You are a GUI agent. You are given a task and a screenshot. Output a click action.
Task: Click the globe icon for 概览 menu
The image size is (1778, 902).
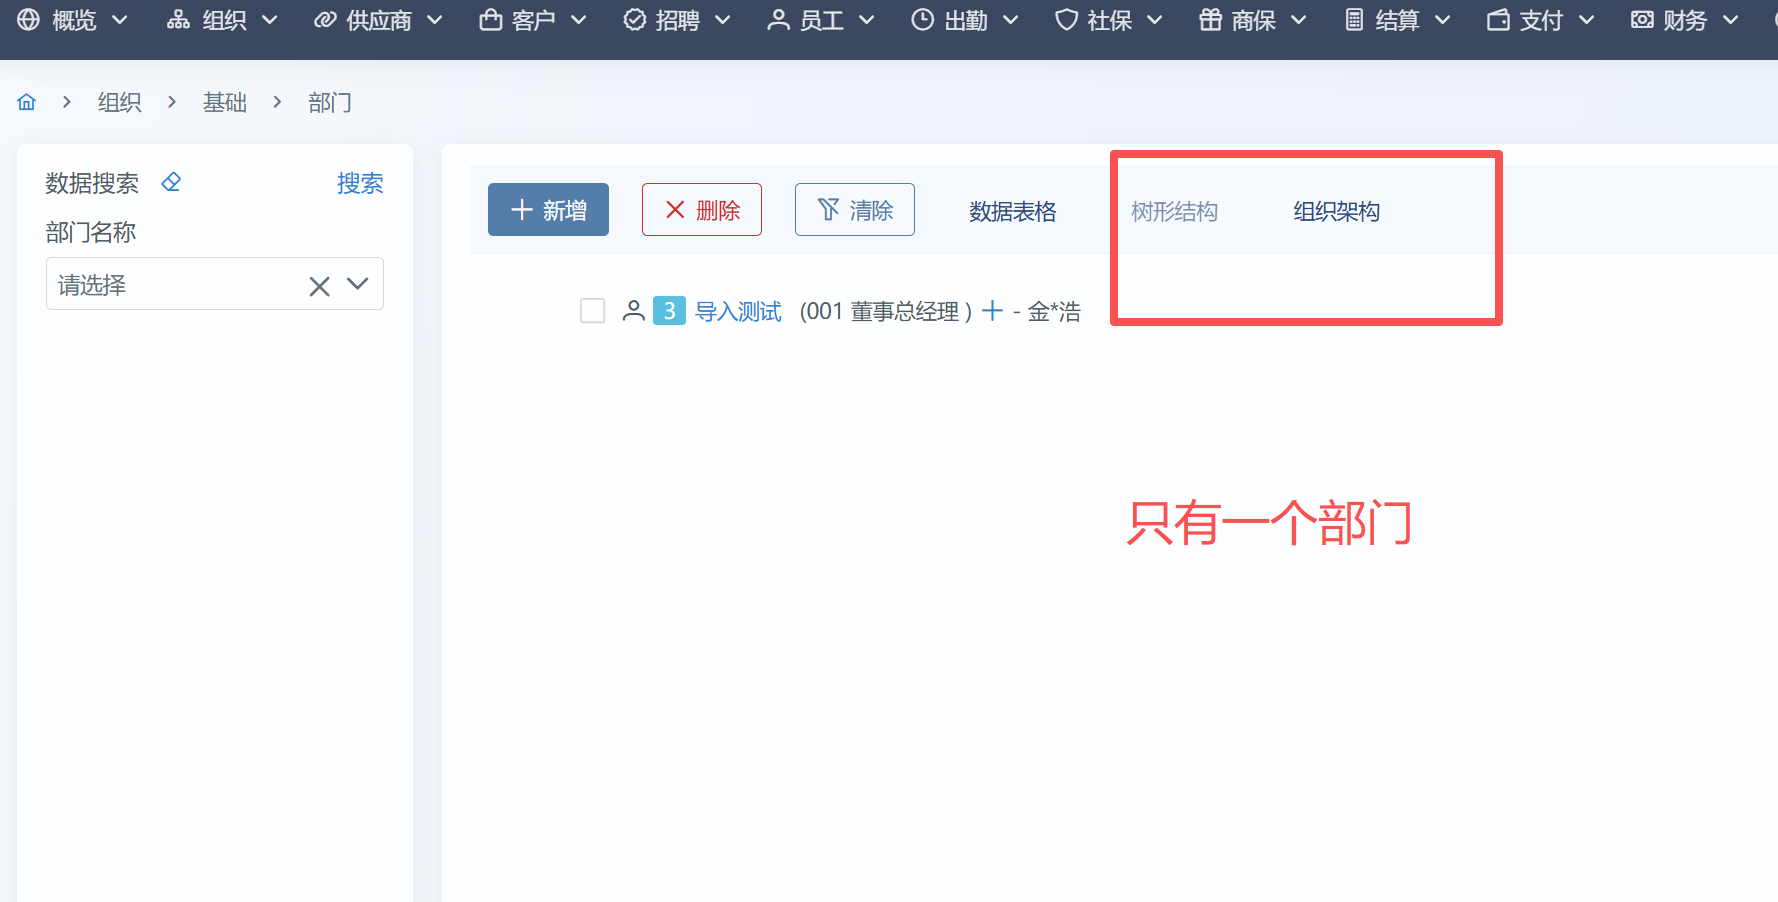29,20
